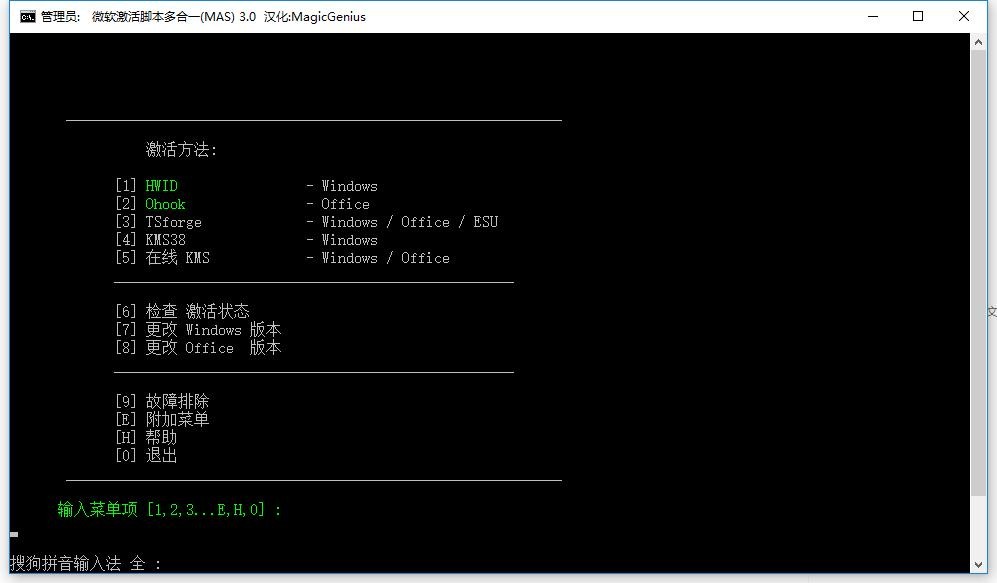
Task: Click the cmd icon in the title bar
Action: [x=27, y=17]
